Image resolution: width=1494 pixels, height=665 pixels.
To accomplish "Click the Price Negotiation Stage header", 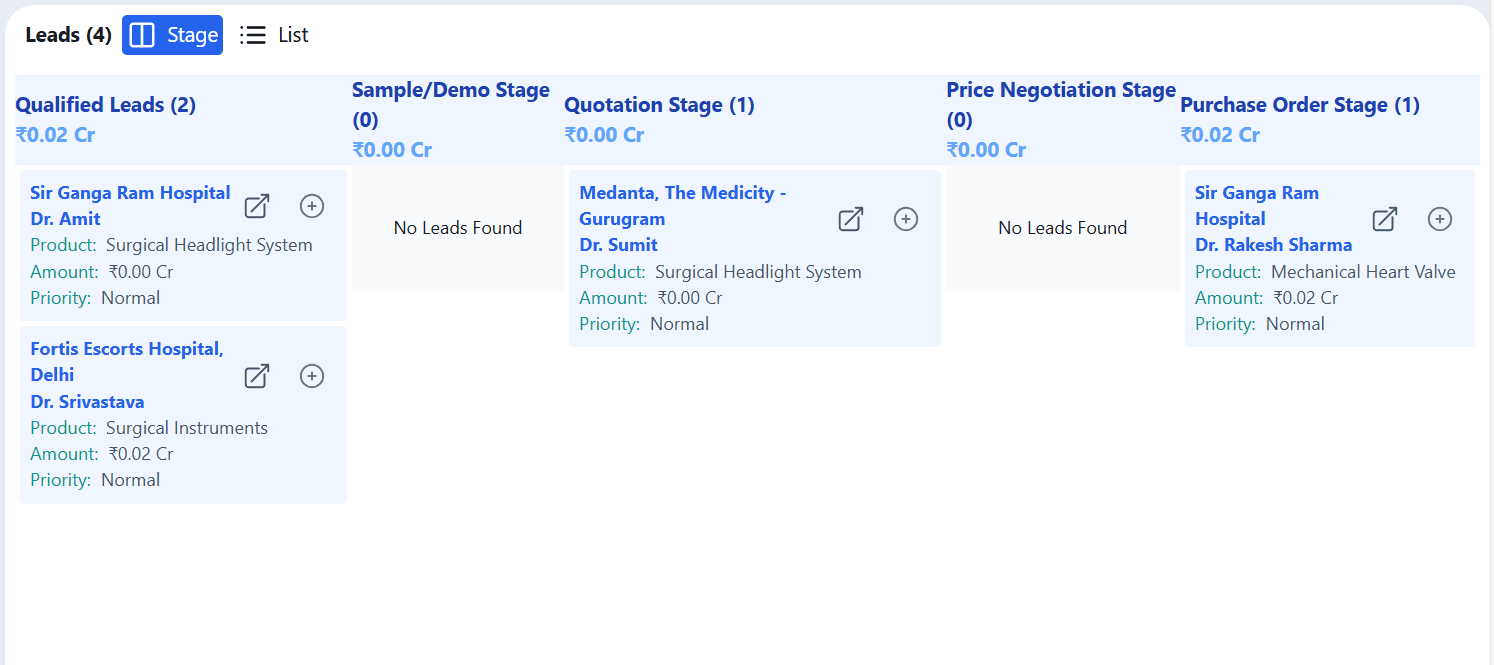I will click(1060, 91).
